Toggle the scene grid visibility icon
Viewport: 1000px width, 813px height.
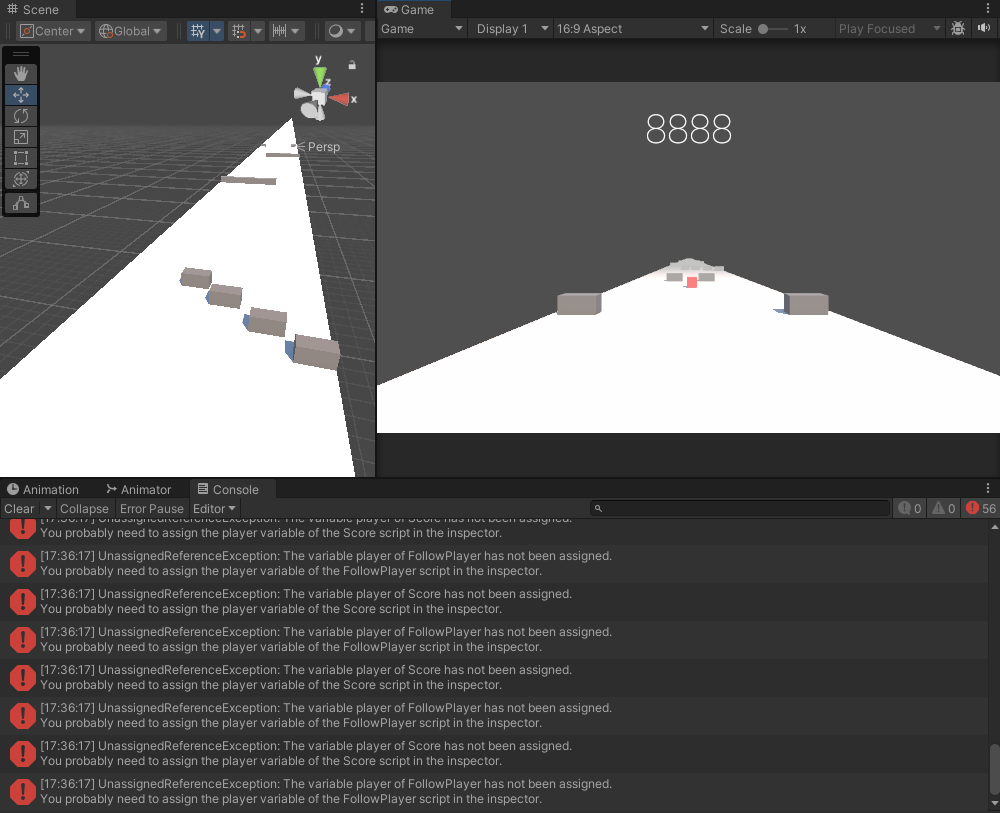click(x=198, y=31)
